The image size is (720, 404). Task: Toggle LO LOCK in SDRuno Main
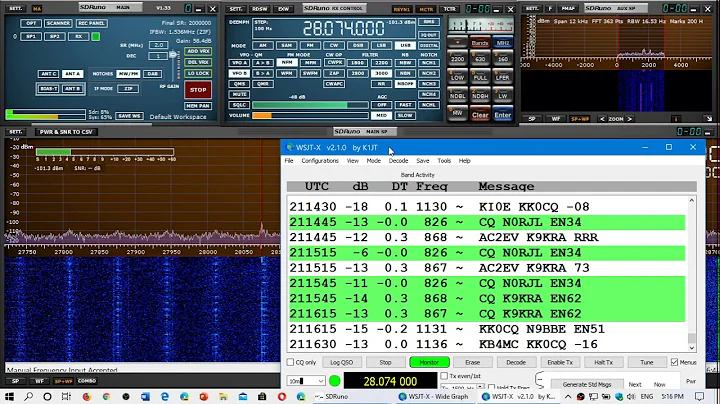[x=198, y=73]
